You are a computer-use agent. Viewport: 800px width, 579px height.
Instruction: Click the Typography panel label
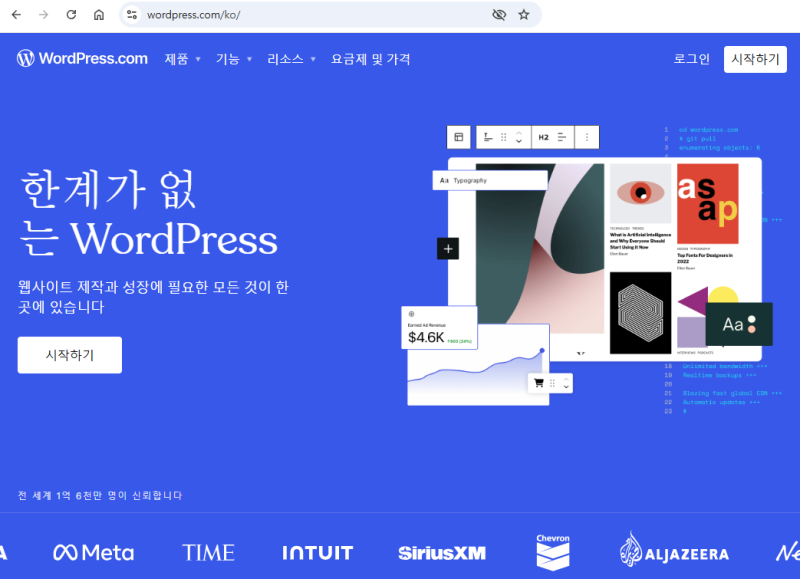pos(490,181)
